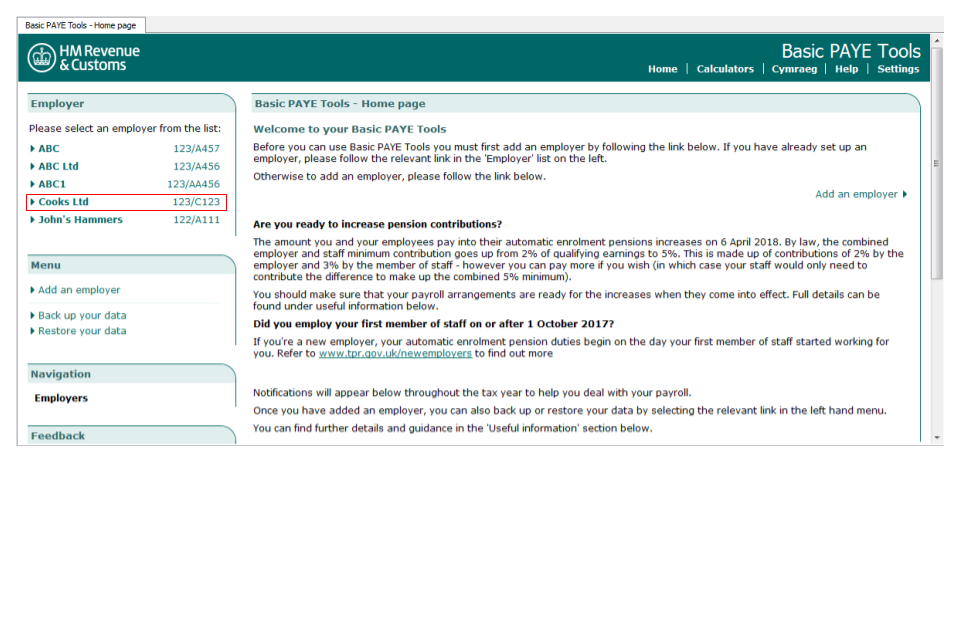Open the www.tpr.gov.uk/newemployers hyperlink
The height and width of the screenshot is (640, 960).
pyautogui.click(x=395, y=353)
